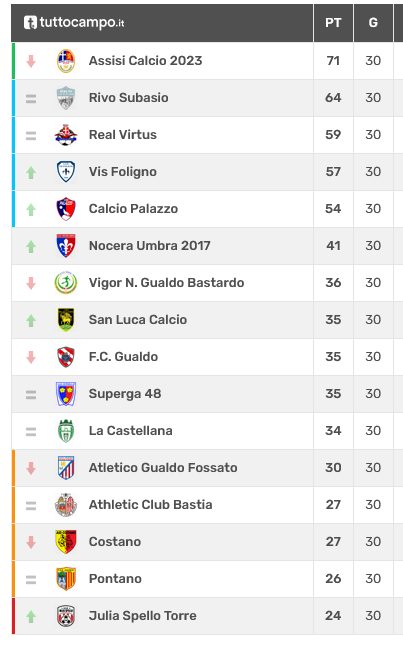Sort standings by the PT column header
Screen dimensions: 403x645
tap(333, 23)
